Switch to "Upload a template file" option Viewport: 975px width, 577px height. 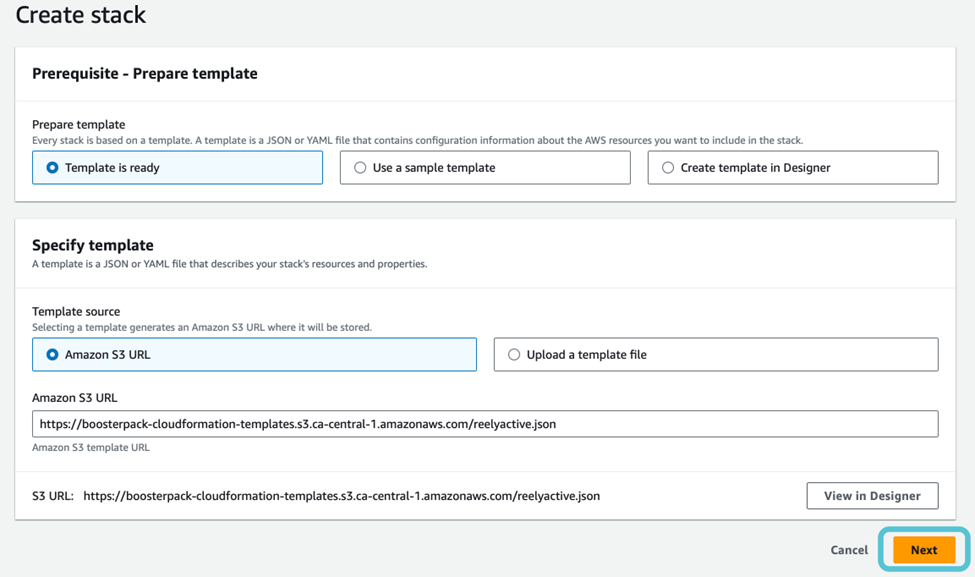click(514, 355)
